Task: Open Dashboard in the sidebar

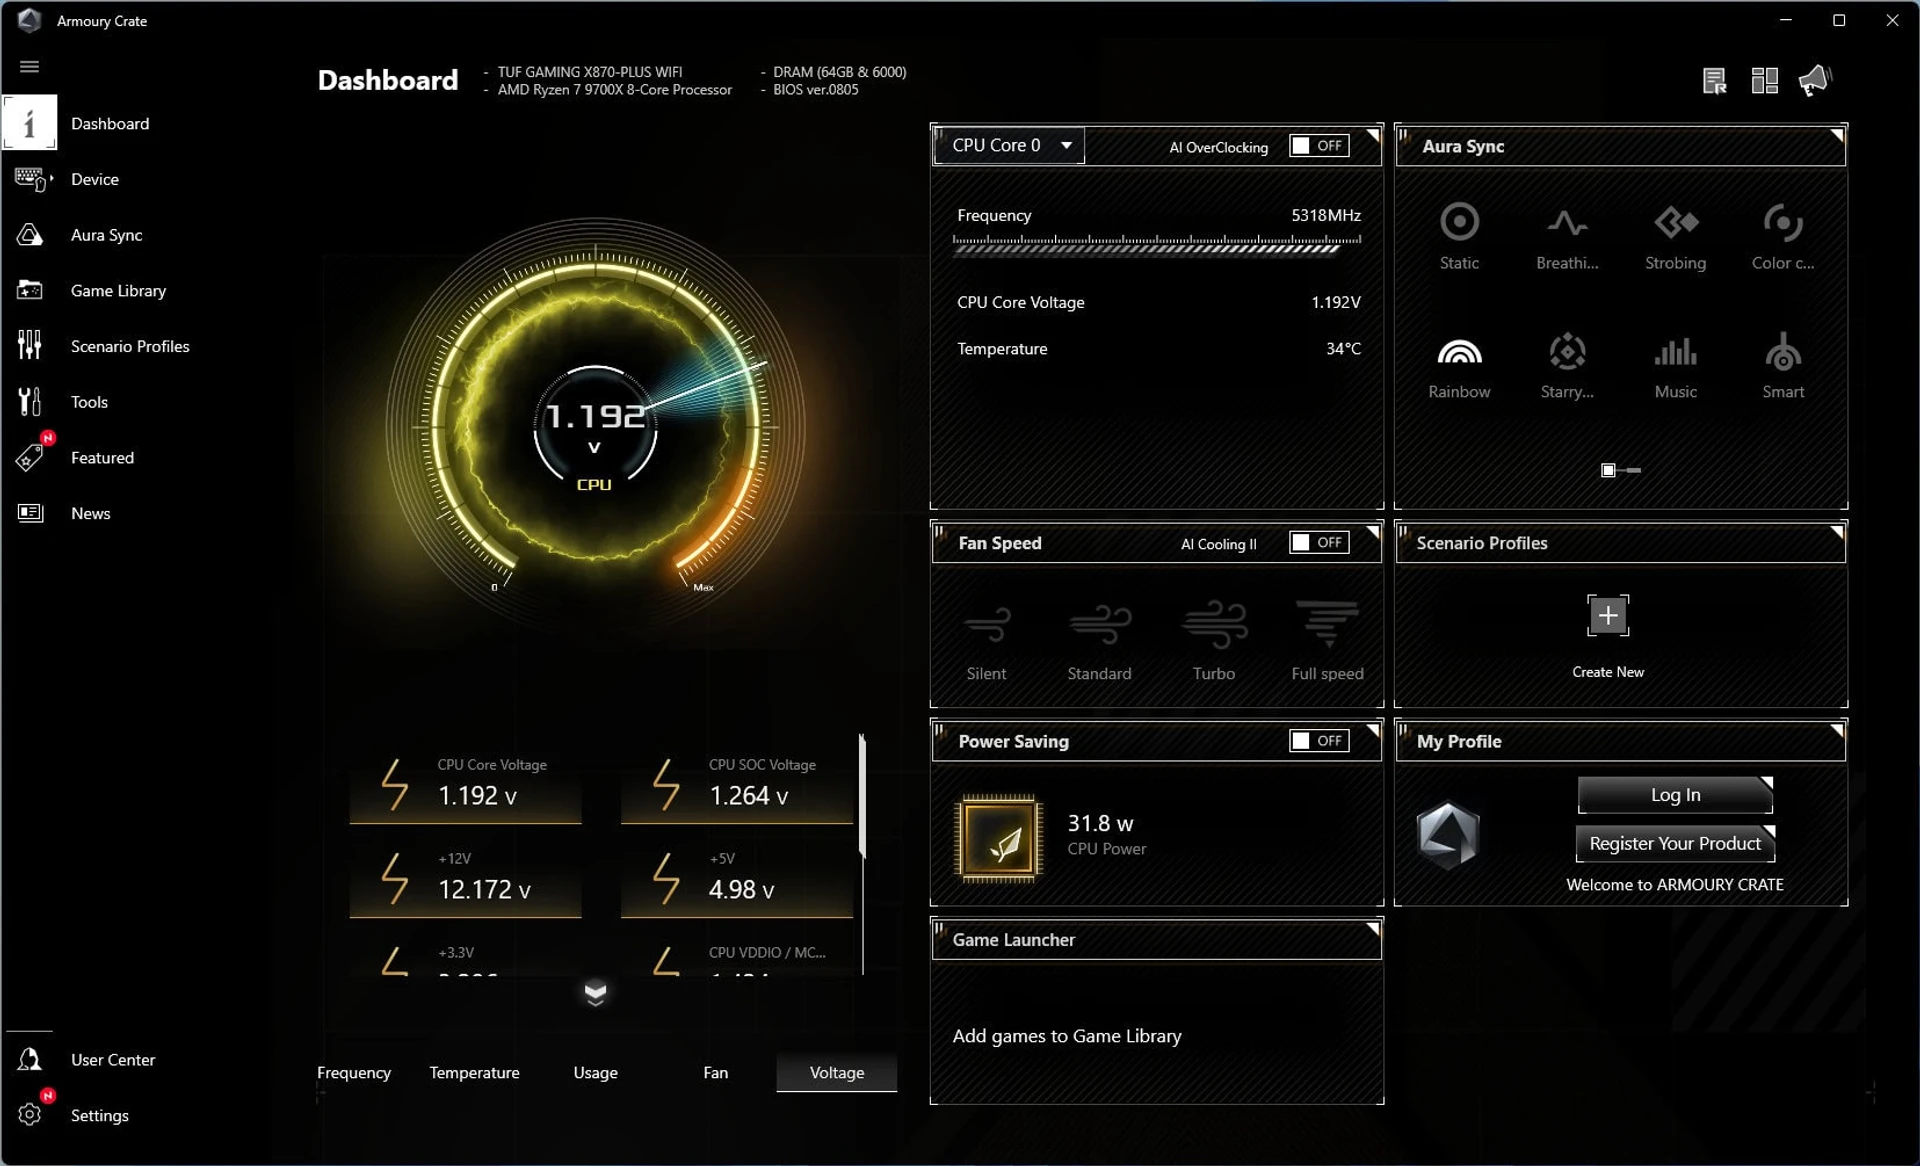Action: tap(110, 123)
